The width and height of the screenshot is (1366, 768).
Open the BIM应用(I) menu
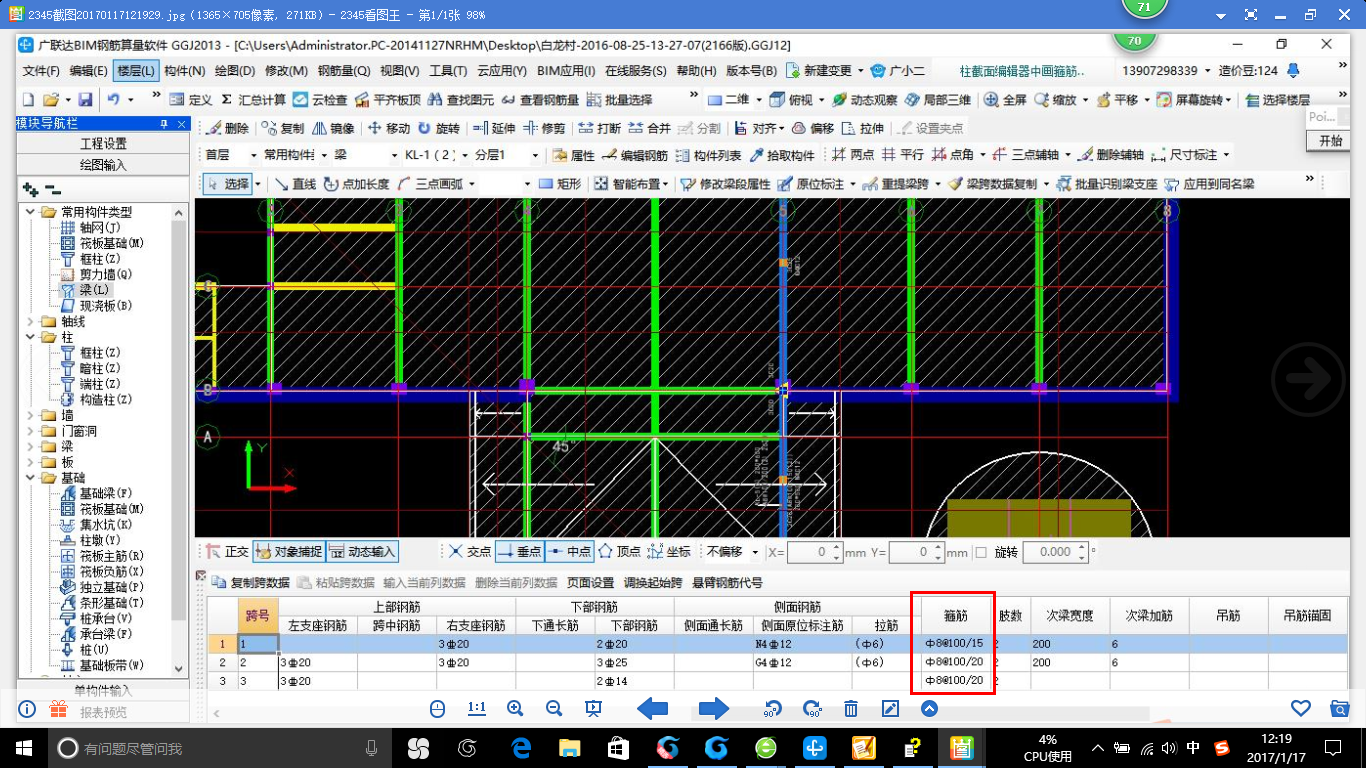tap(566, 71)
